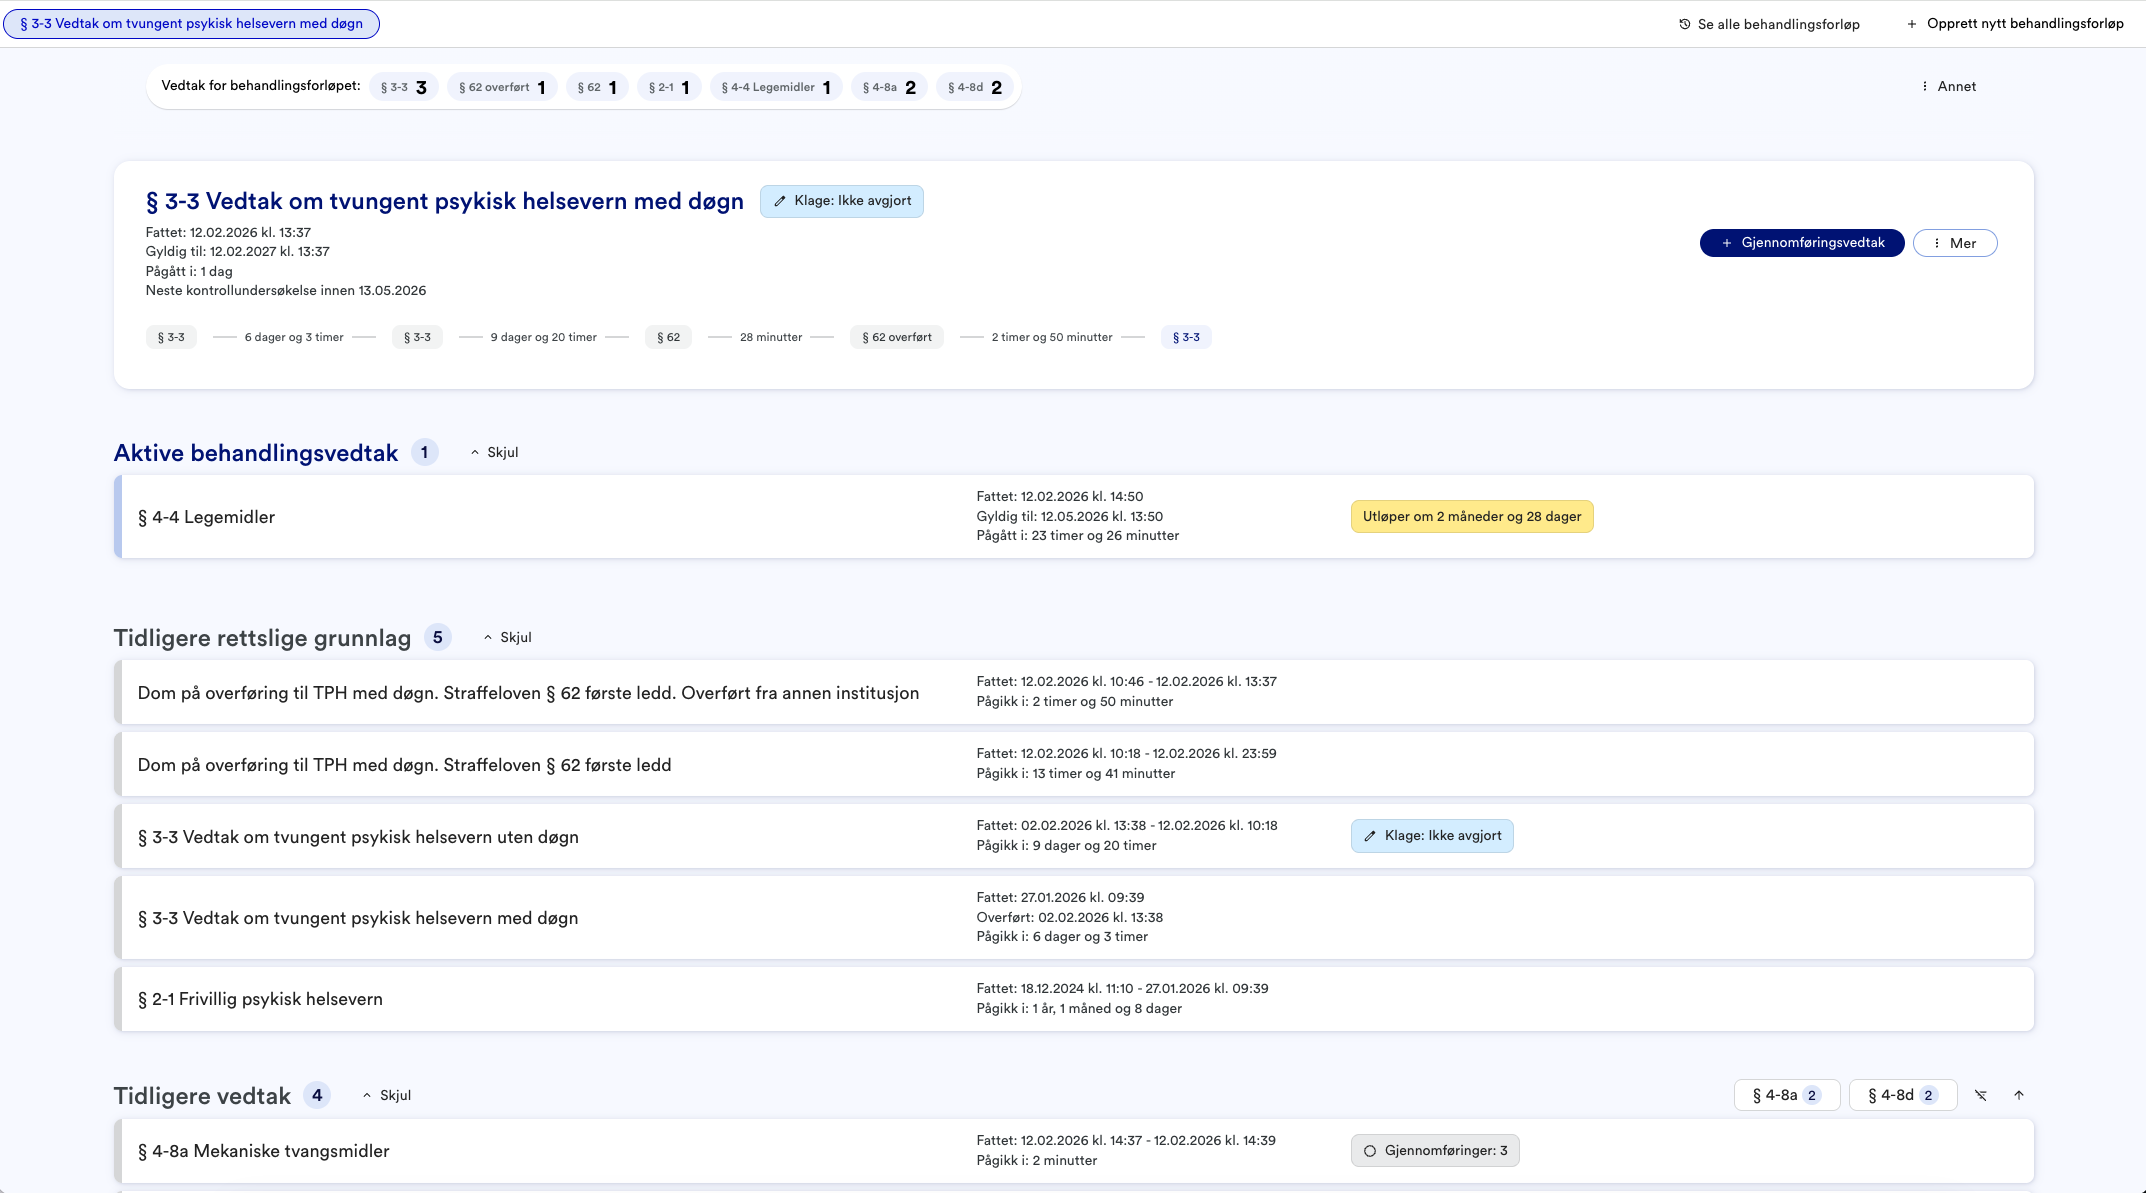Open the Annet options menu
The image size is (2146, 1193).
(x=1948, y=87)
